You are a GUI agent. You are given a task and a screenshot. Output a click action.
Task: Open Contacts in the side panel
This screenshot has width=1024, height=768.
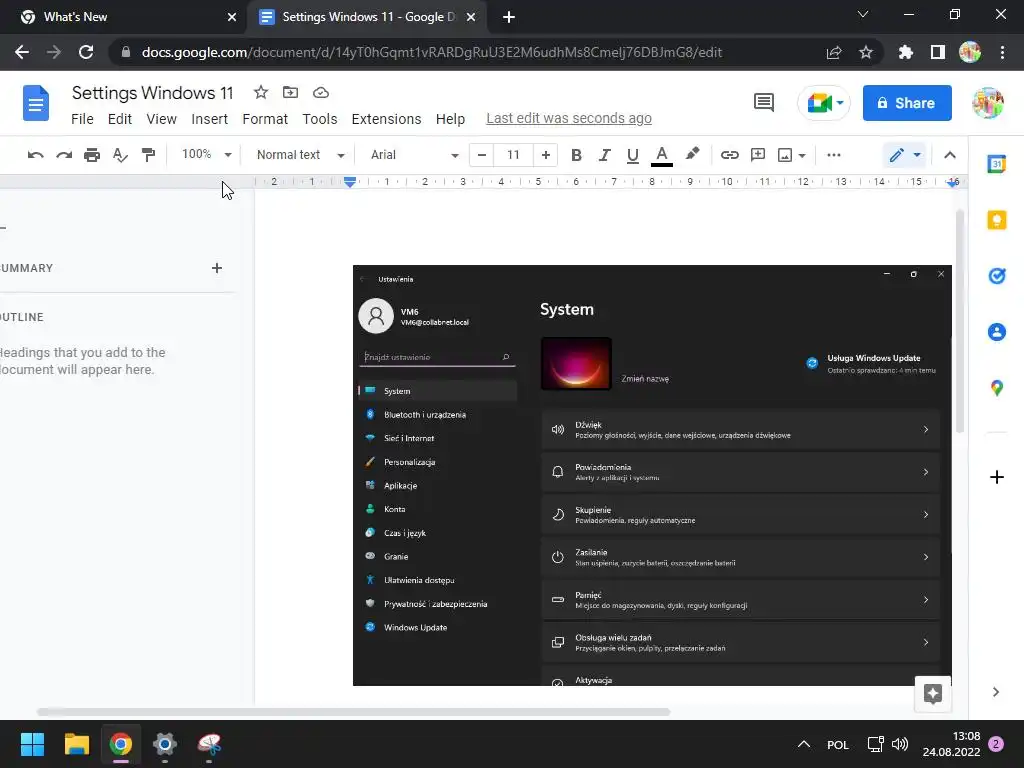997,332
